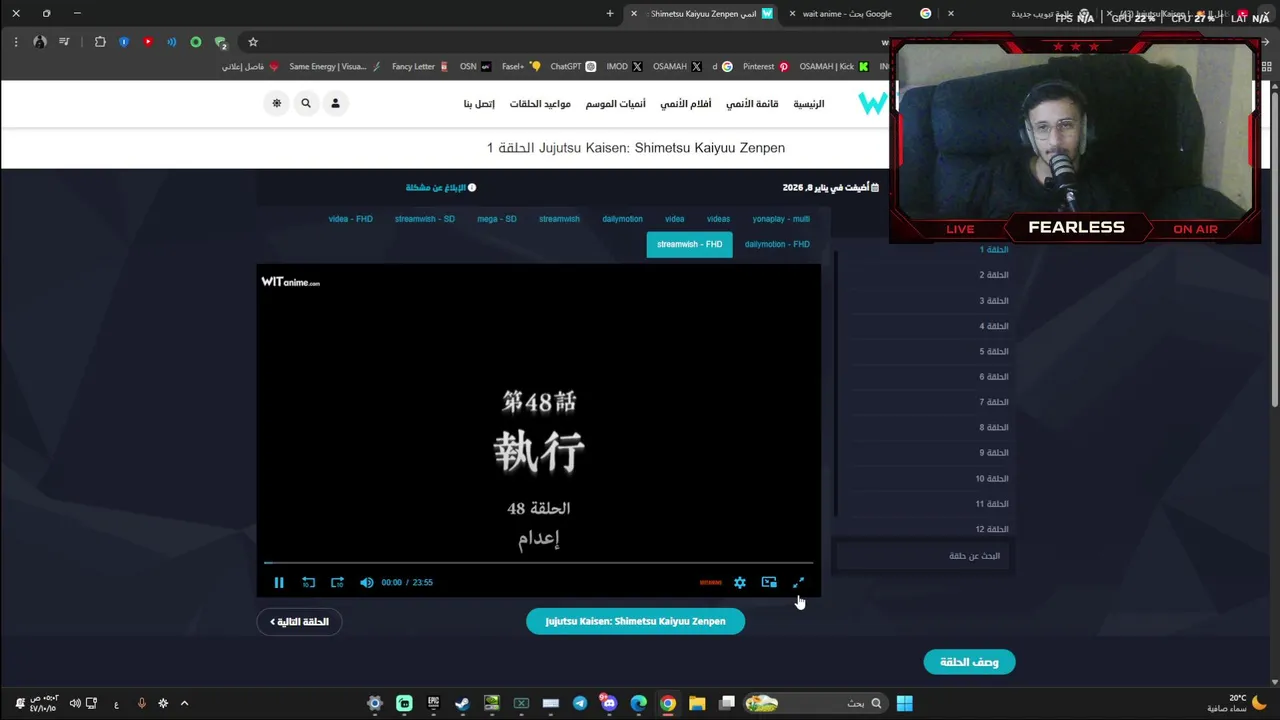The image size is (1280, 720).
Task: Close the Shimetsu Kaiyuu Zenpen tab
Action: click(633, 14)
